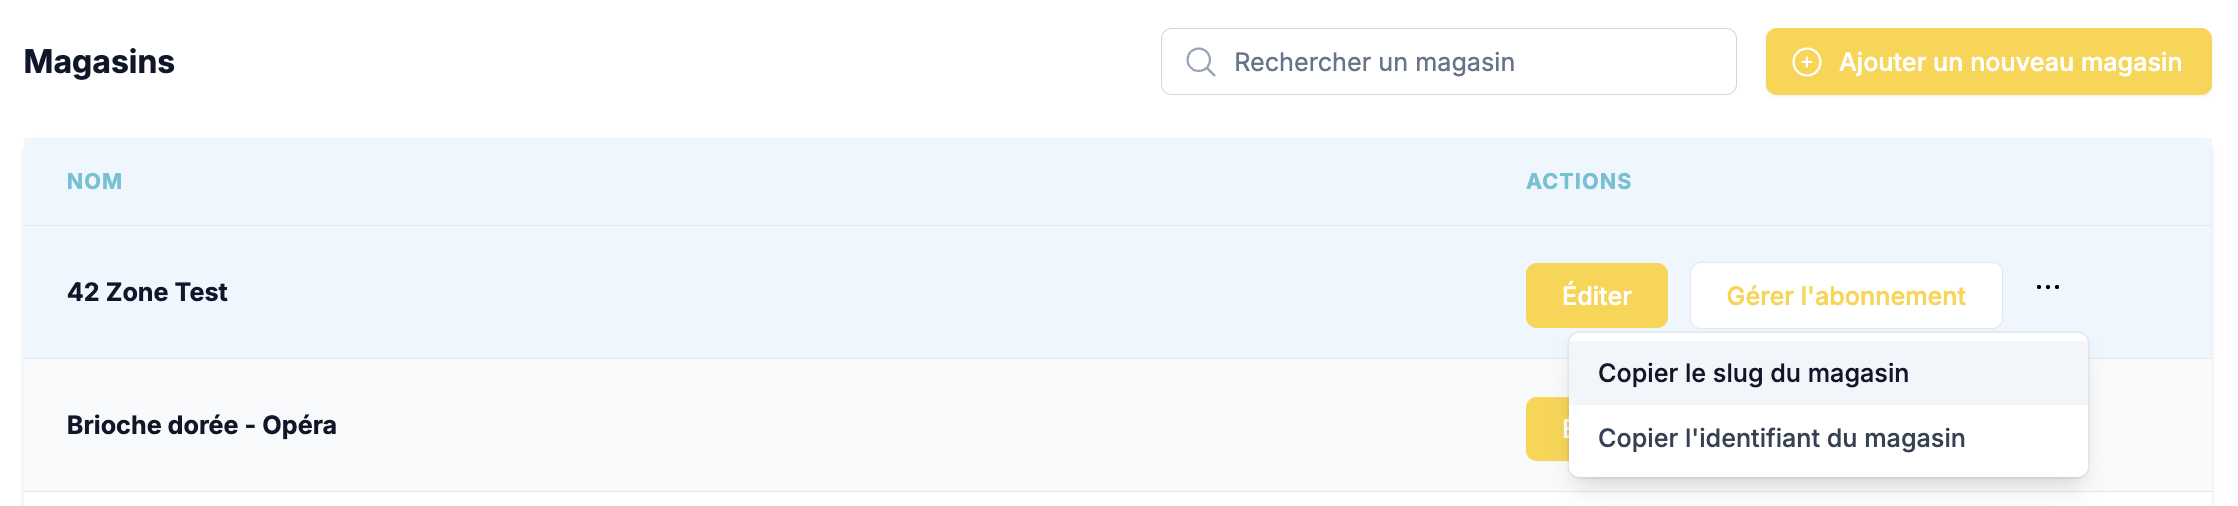The width and height of the screenshot is (2238, 506).
Task: Select Copier l'identifiant du magasin
Action: click(x=1781, y=438)
